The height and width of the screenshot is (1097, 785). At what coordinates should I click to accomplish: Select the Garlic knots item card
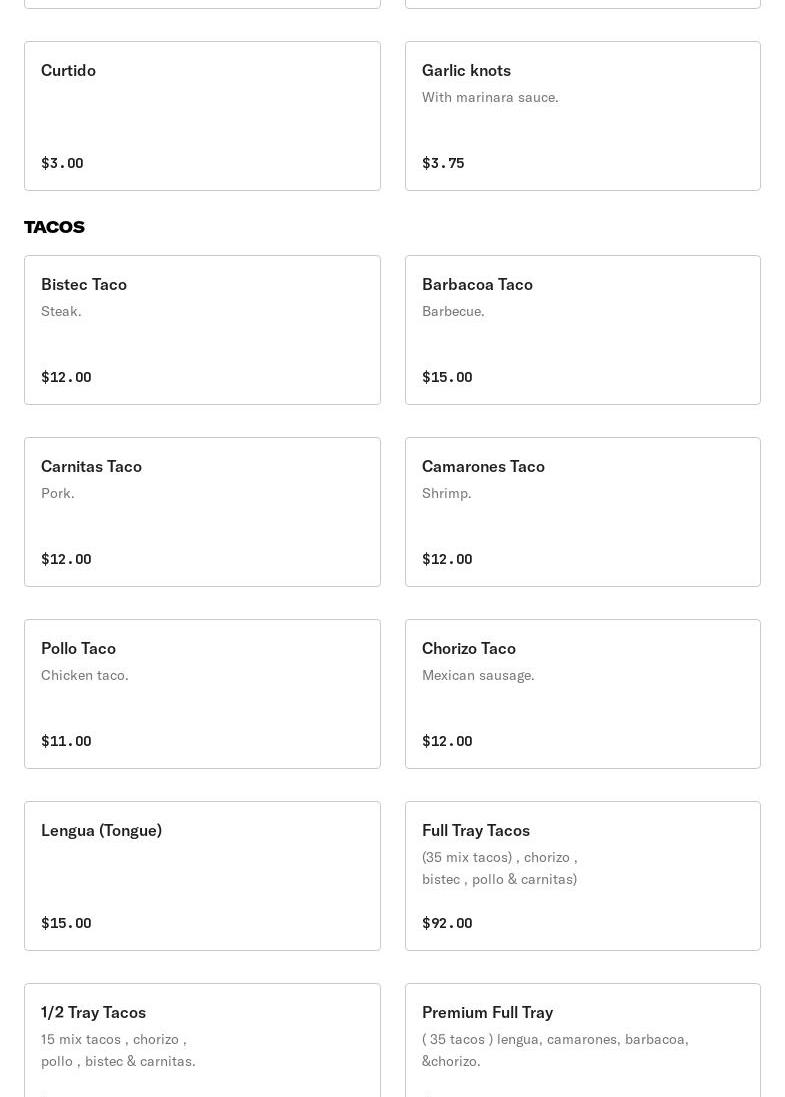(582, 116)
